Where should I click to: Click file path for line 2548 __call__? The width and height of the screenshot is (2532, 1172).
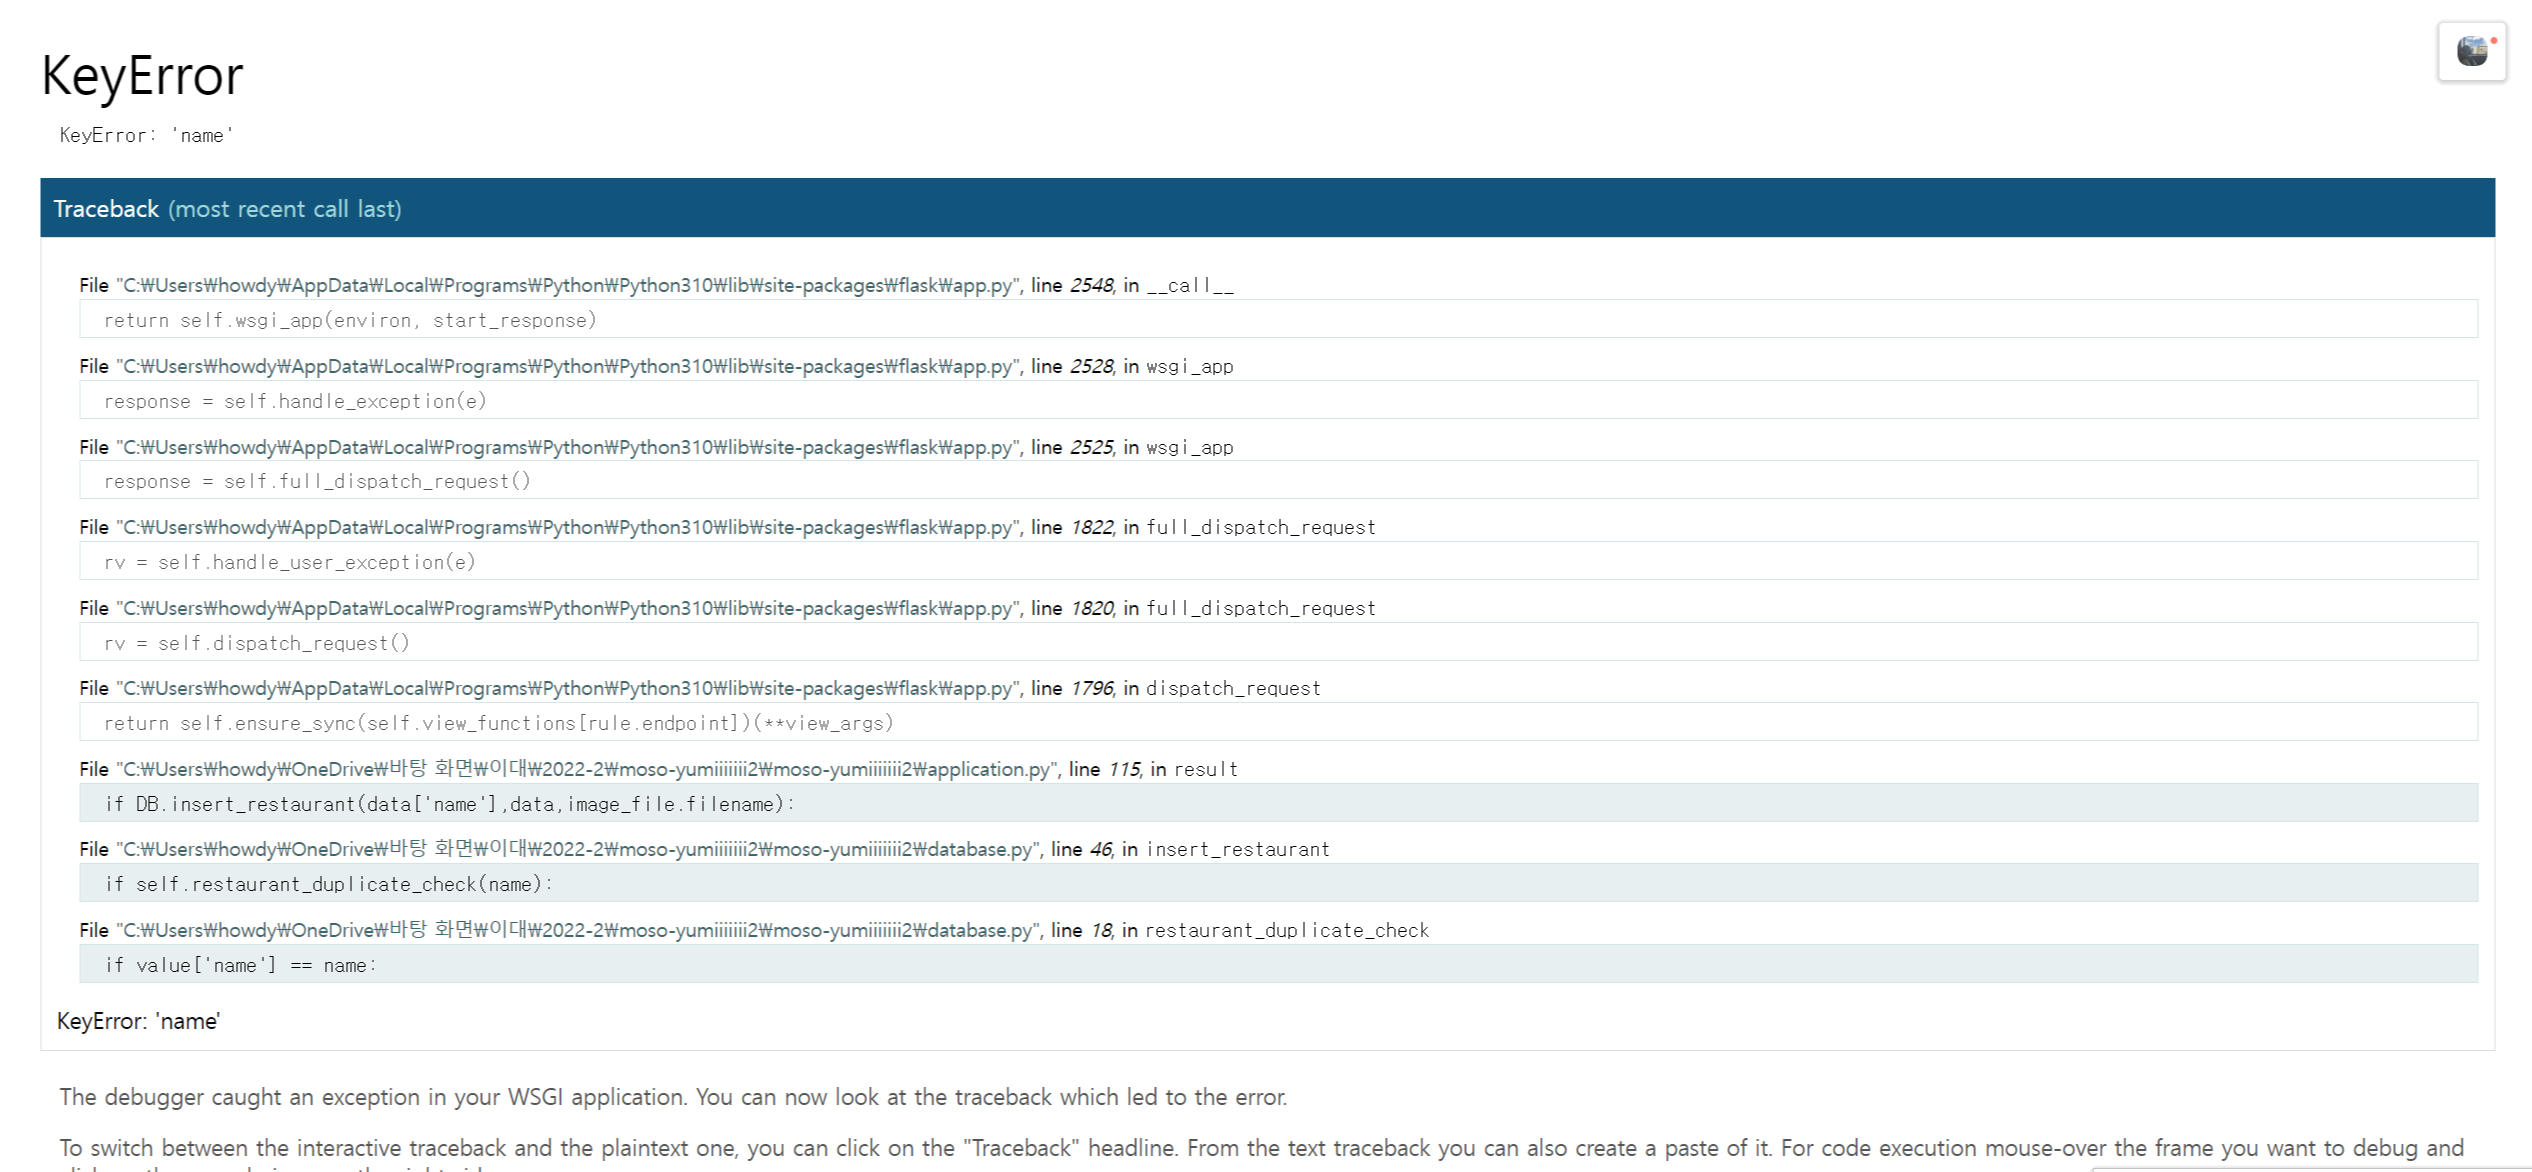pyautogui.click(x=567, y=285)
